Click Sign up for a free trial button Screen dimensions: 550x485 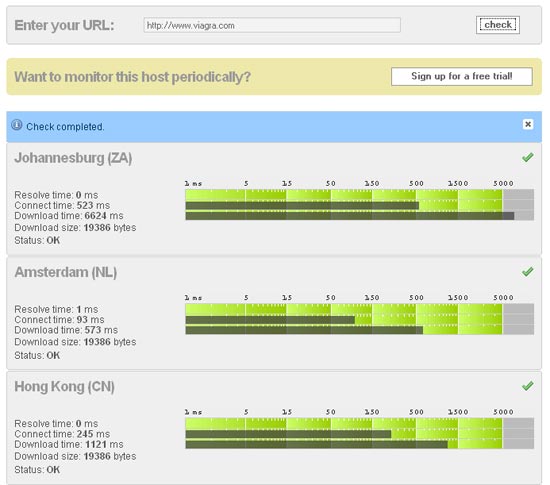(462, 76)
